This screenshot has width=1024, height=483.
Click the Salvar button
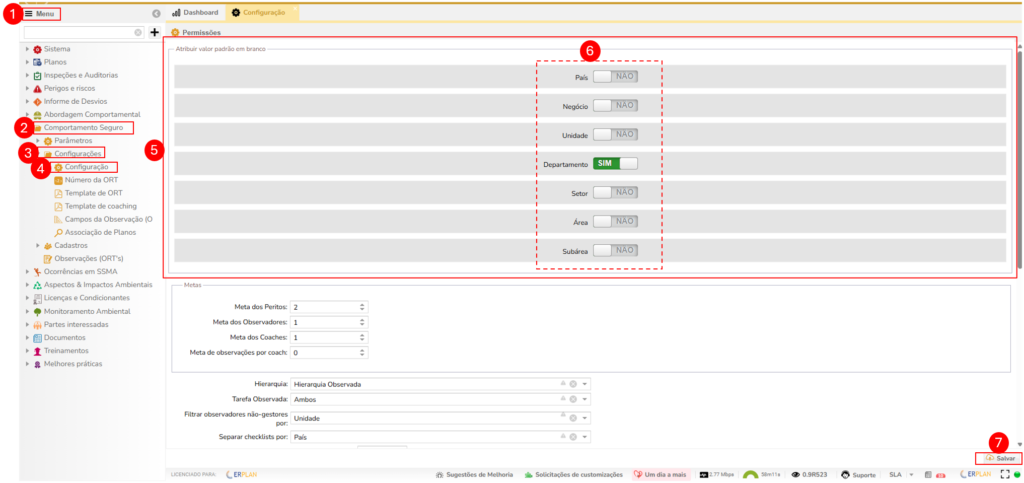click(1000, 458)
